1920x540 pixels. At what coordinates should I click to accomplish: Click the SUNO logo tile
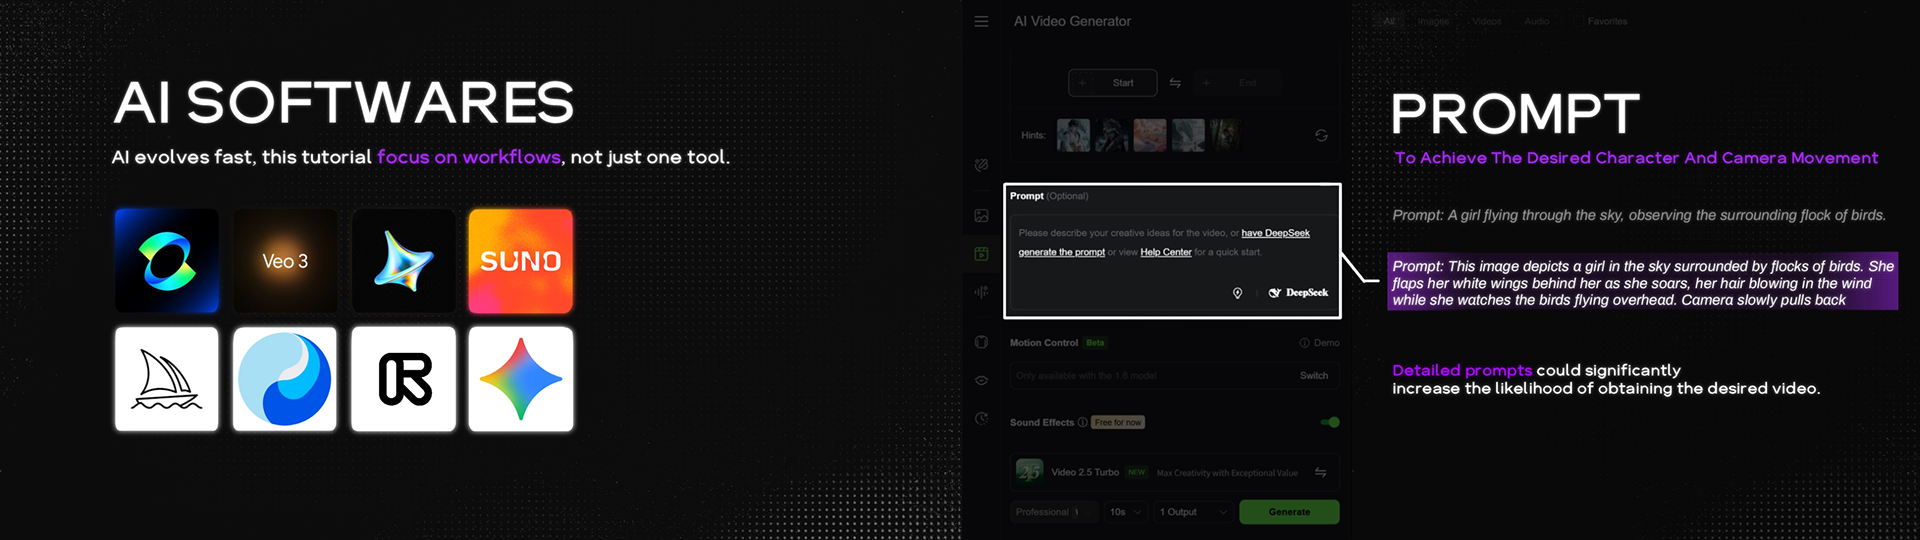click(521, 261)
